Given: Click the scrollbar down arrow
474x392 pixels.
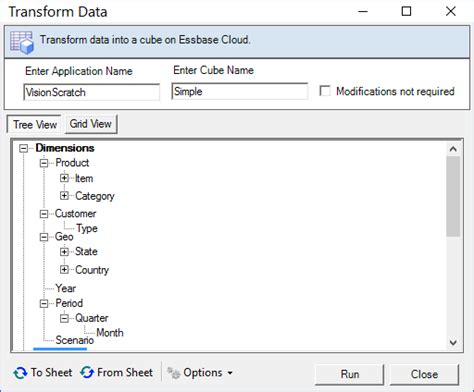Looking at the screenshot, I should 453,342.
